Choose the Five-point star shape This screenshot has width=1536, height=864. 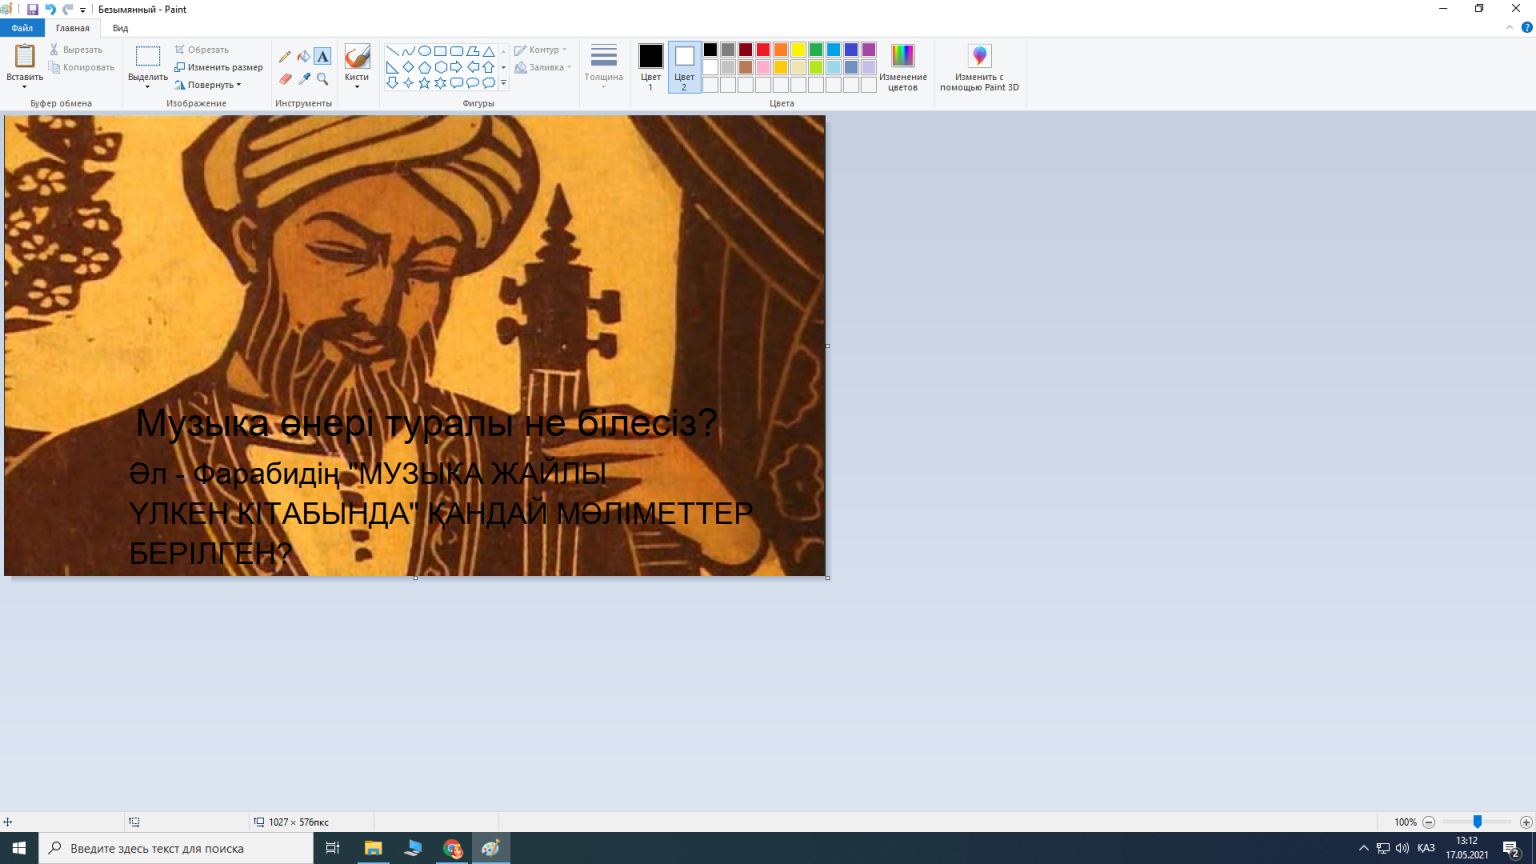(424, 83)
